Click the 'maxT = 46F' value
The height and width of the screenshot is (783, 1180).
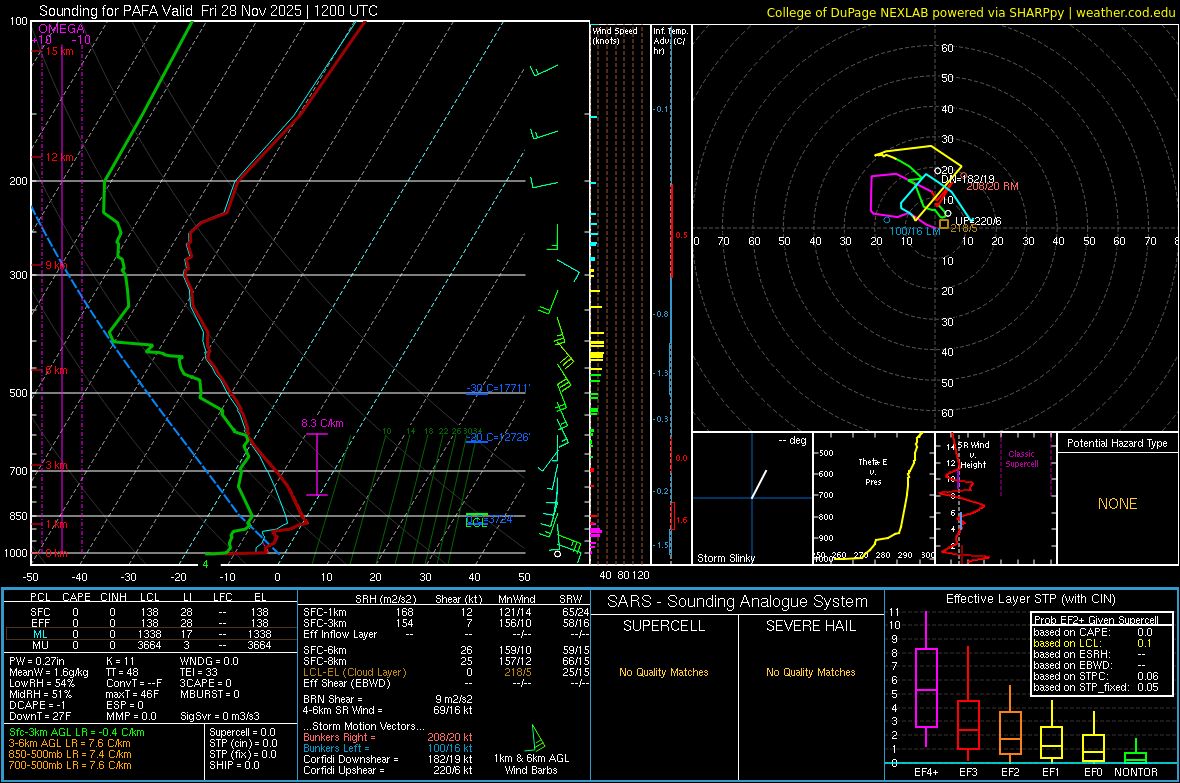[x=132, y=694]
